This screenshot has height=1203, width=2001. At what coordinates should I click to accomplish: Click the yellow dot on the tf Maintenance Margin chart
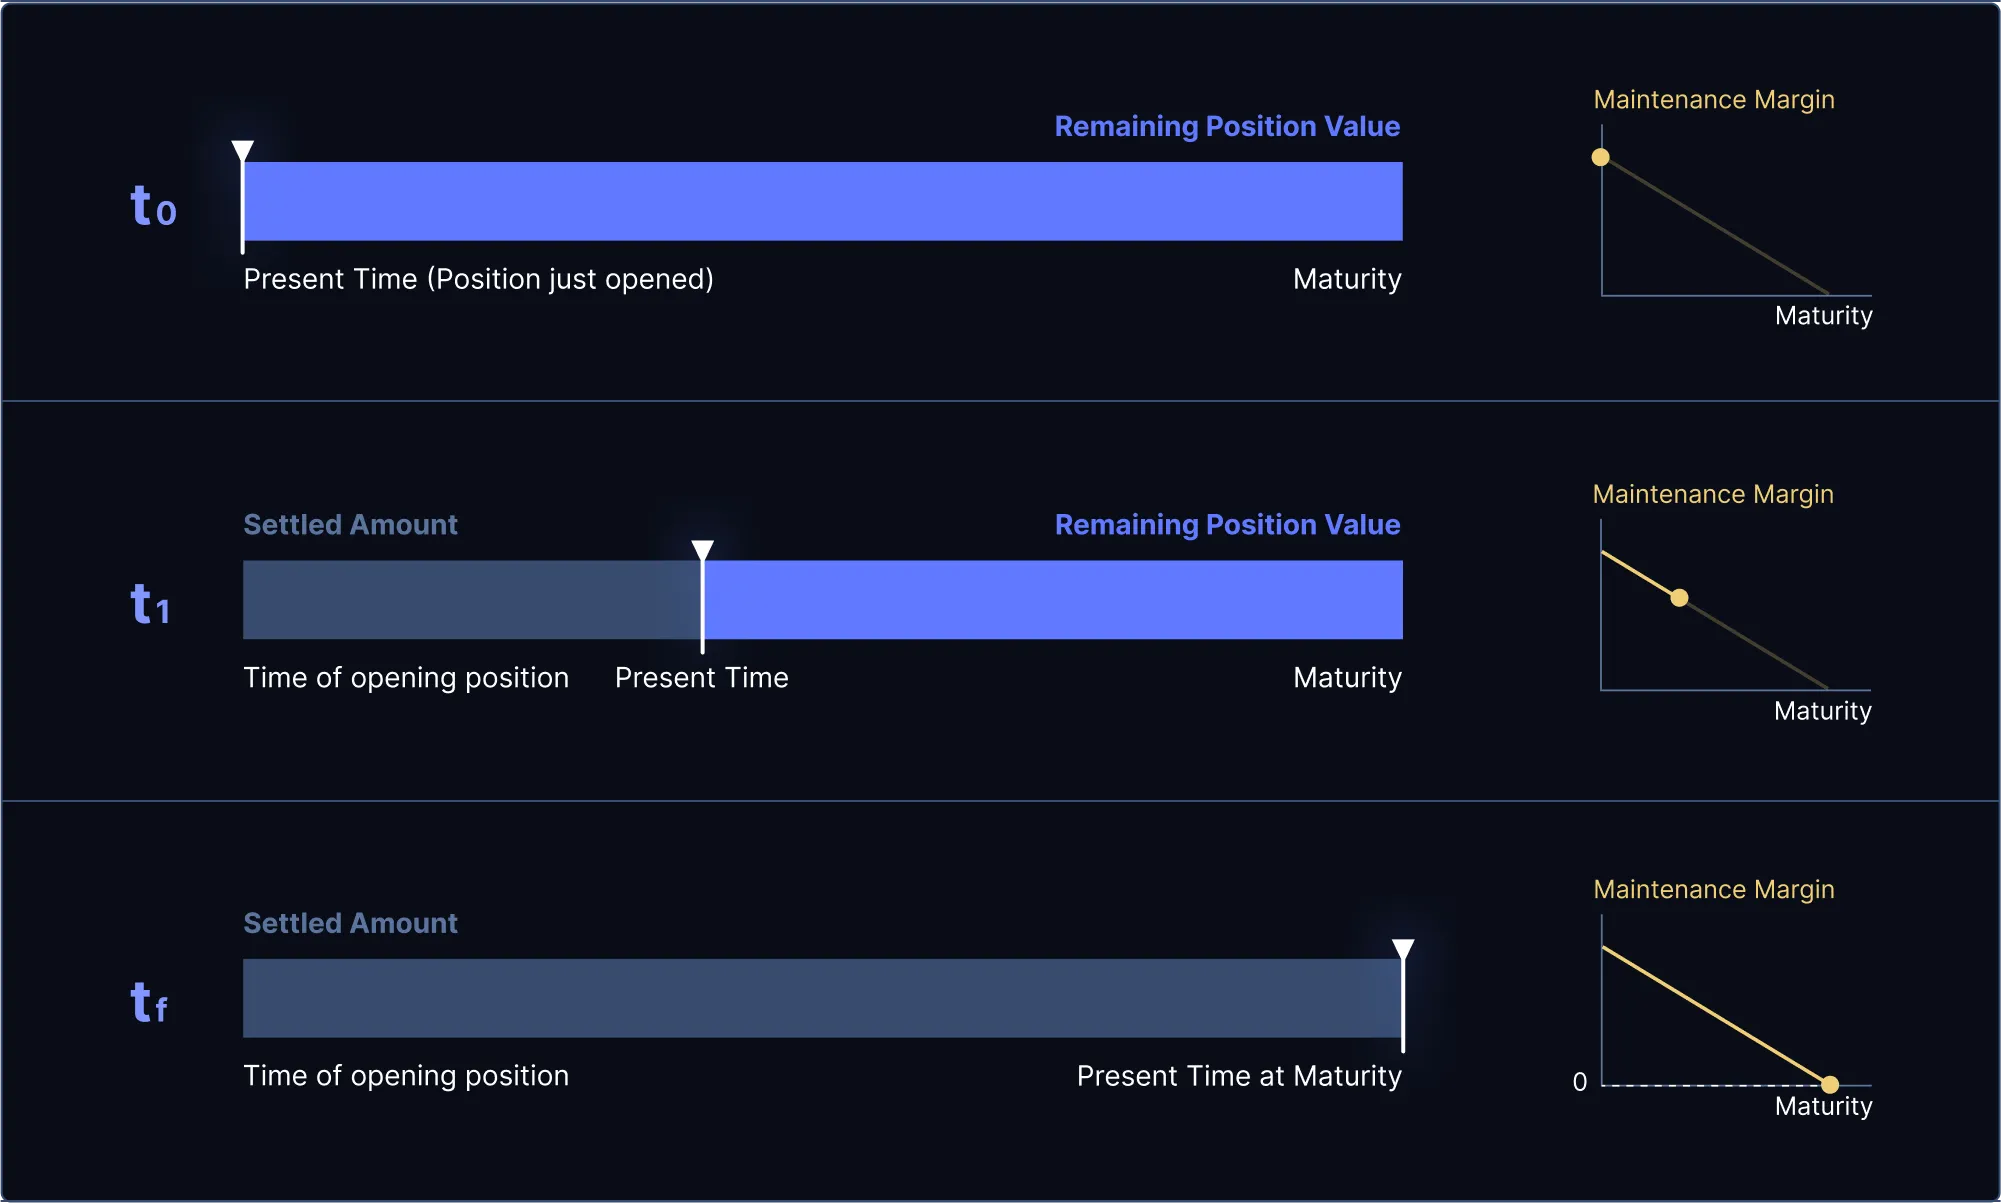point(1830,1084)
